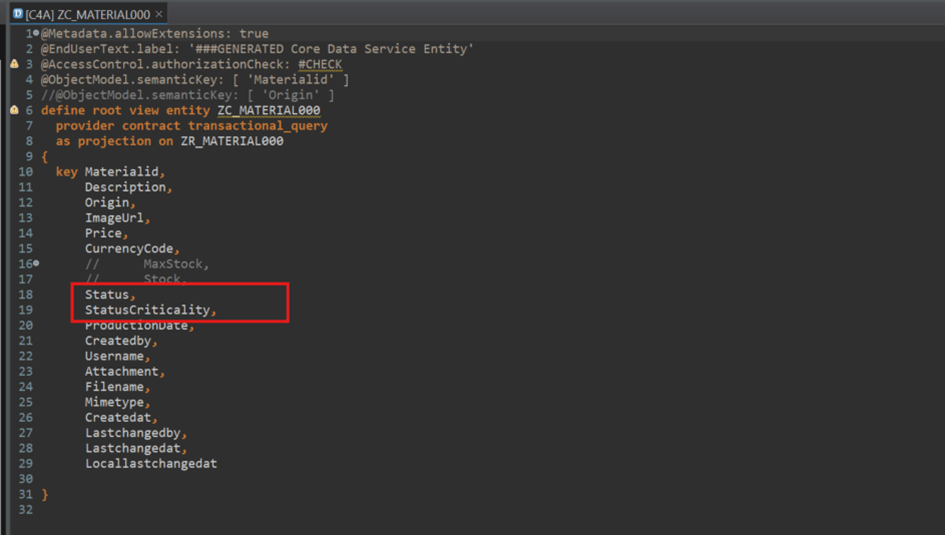Click line number 20 in the gutter
This screenshot has height=535, width=945.
click(x=25, y=326)
